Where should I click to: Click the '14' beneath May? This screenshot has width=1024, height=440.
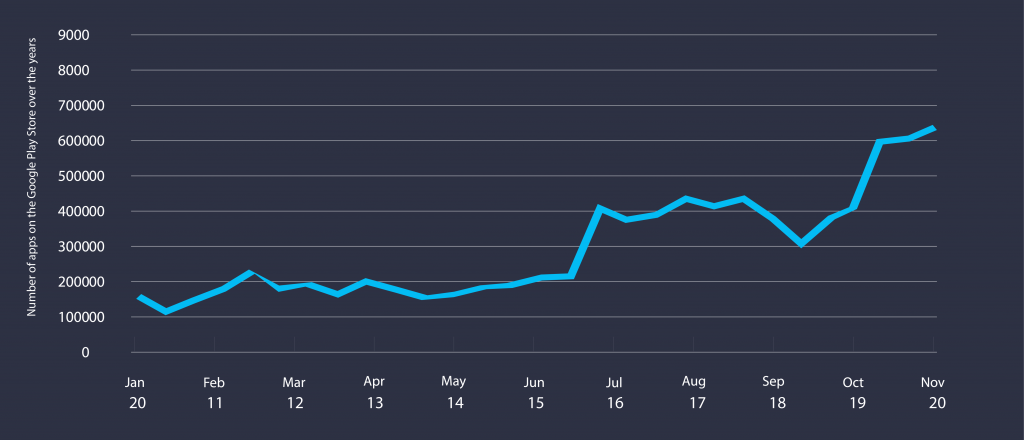point(455,403)
